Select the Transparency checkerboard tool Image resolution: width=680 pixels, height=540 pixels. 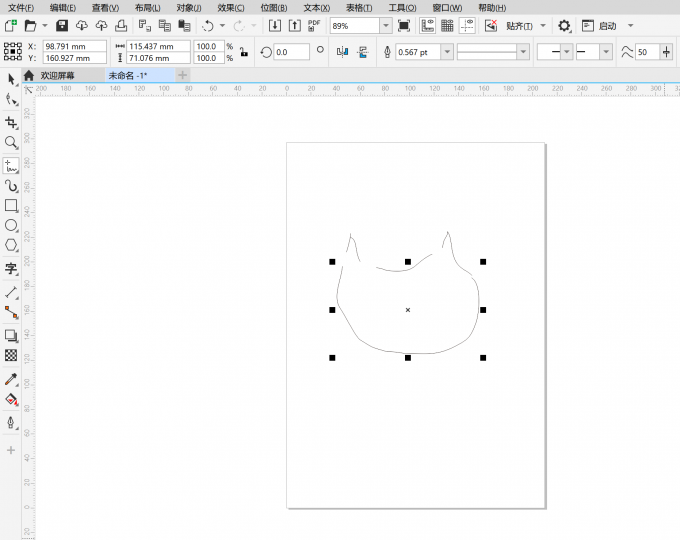pos(11,356)
